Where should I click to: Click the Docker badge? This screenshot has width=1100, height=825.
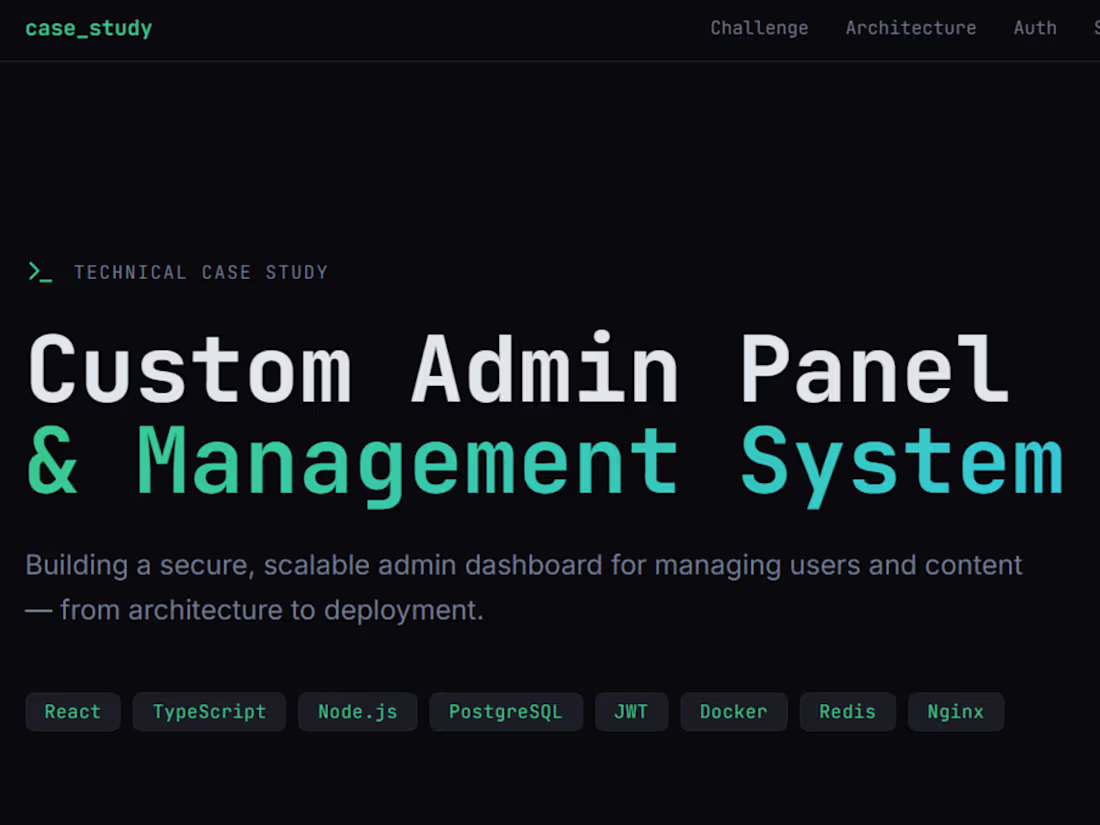pos(734,711)
